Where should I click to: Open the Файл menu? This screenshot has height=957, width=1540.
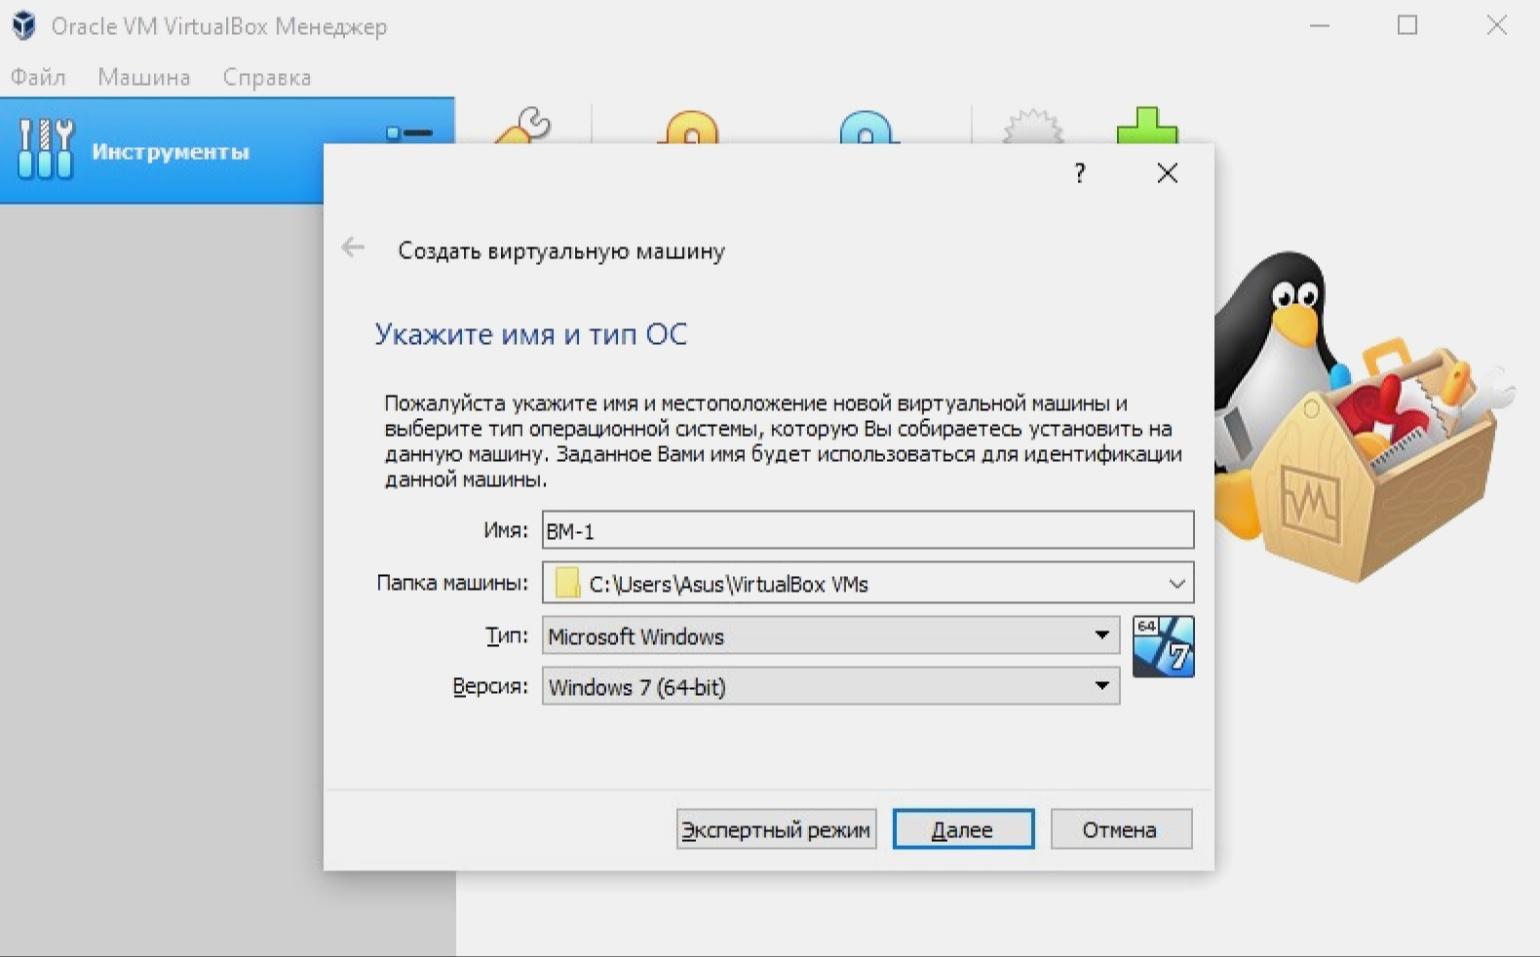pos(38,77)
